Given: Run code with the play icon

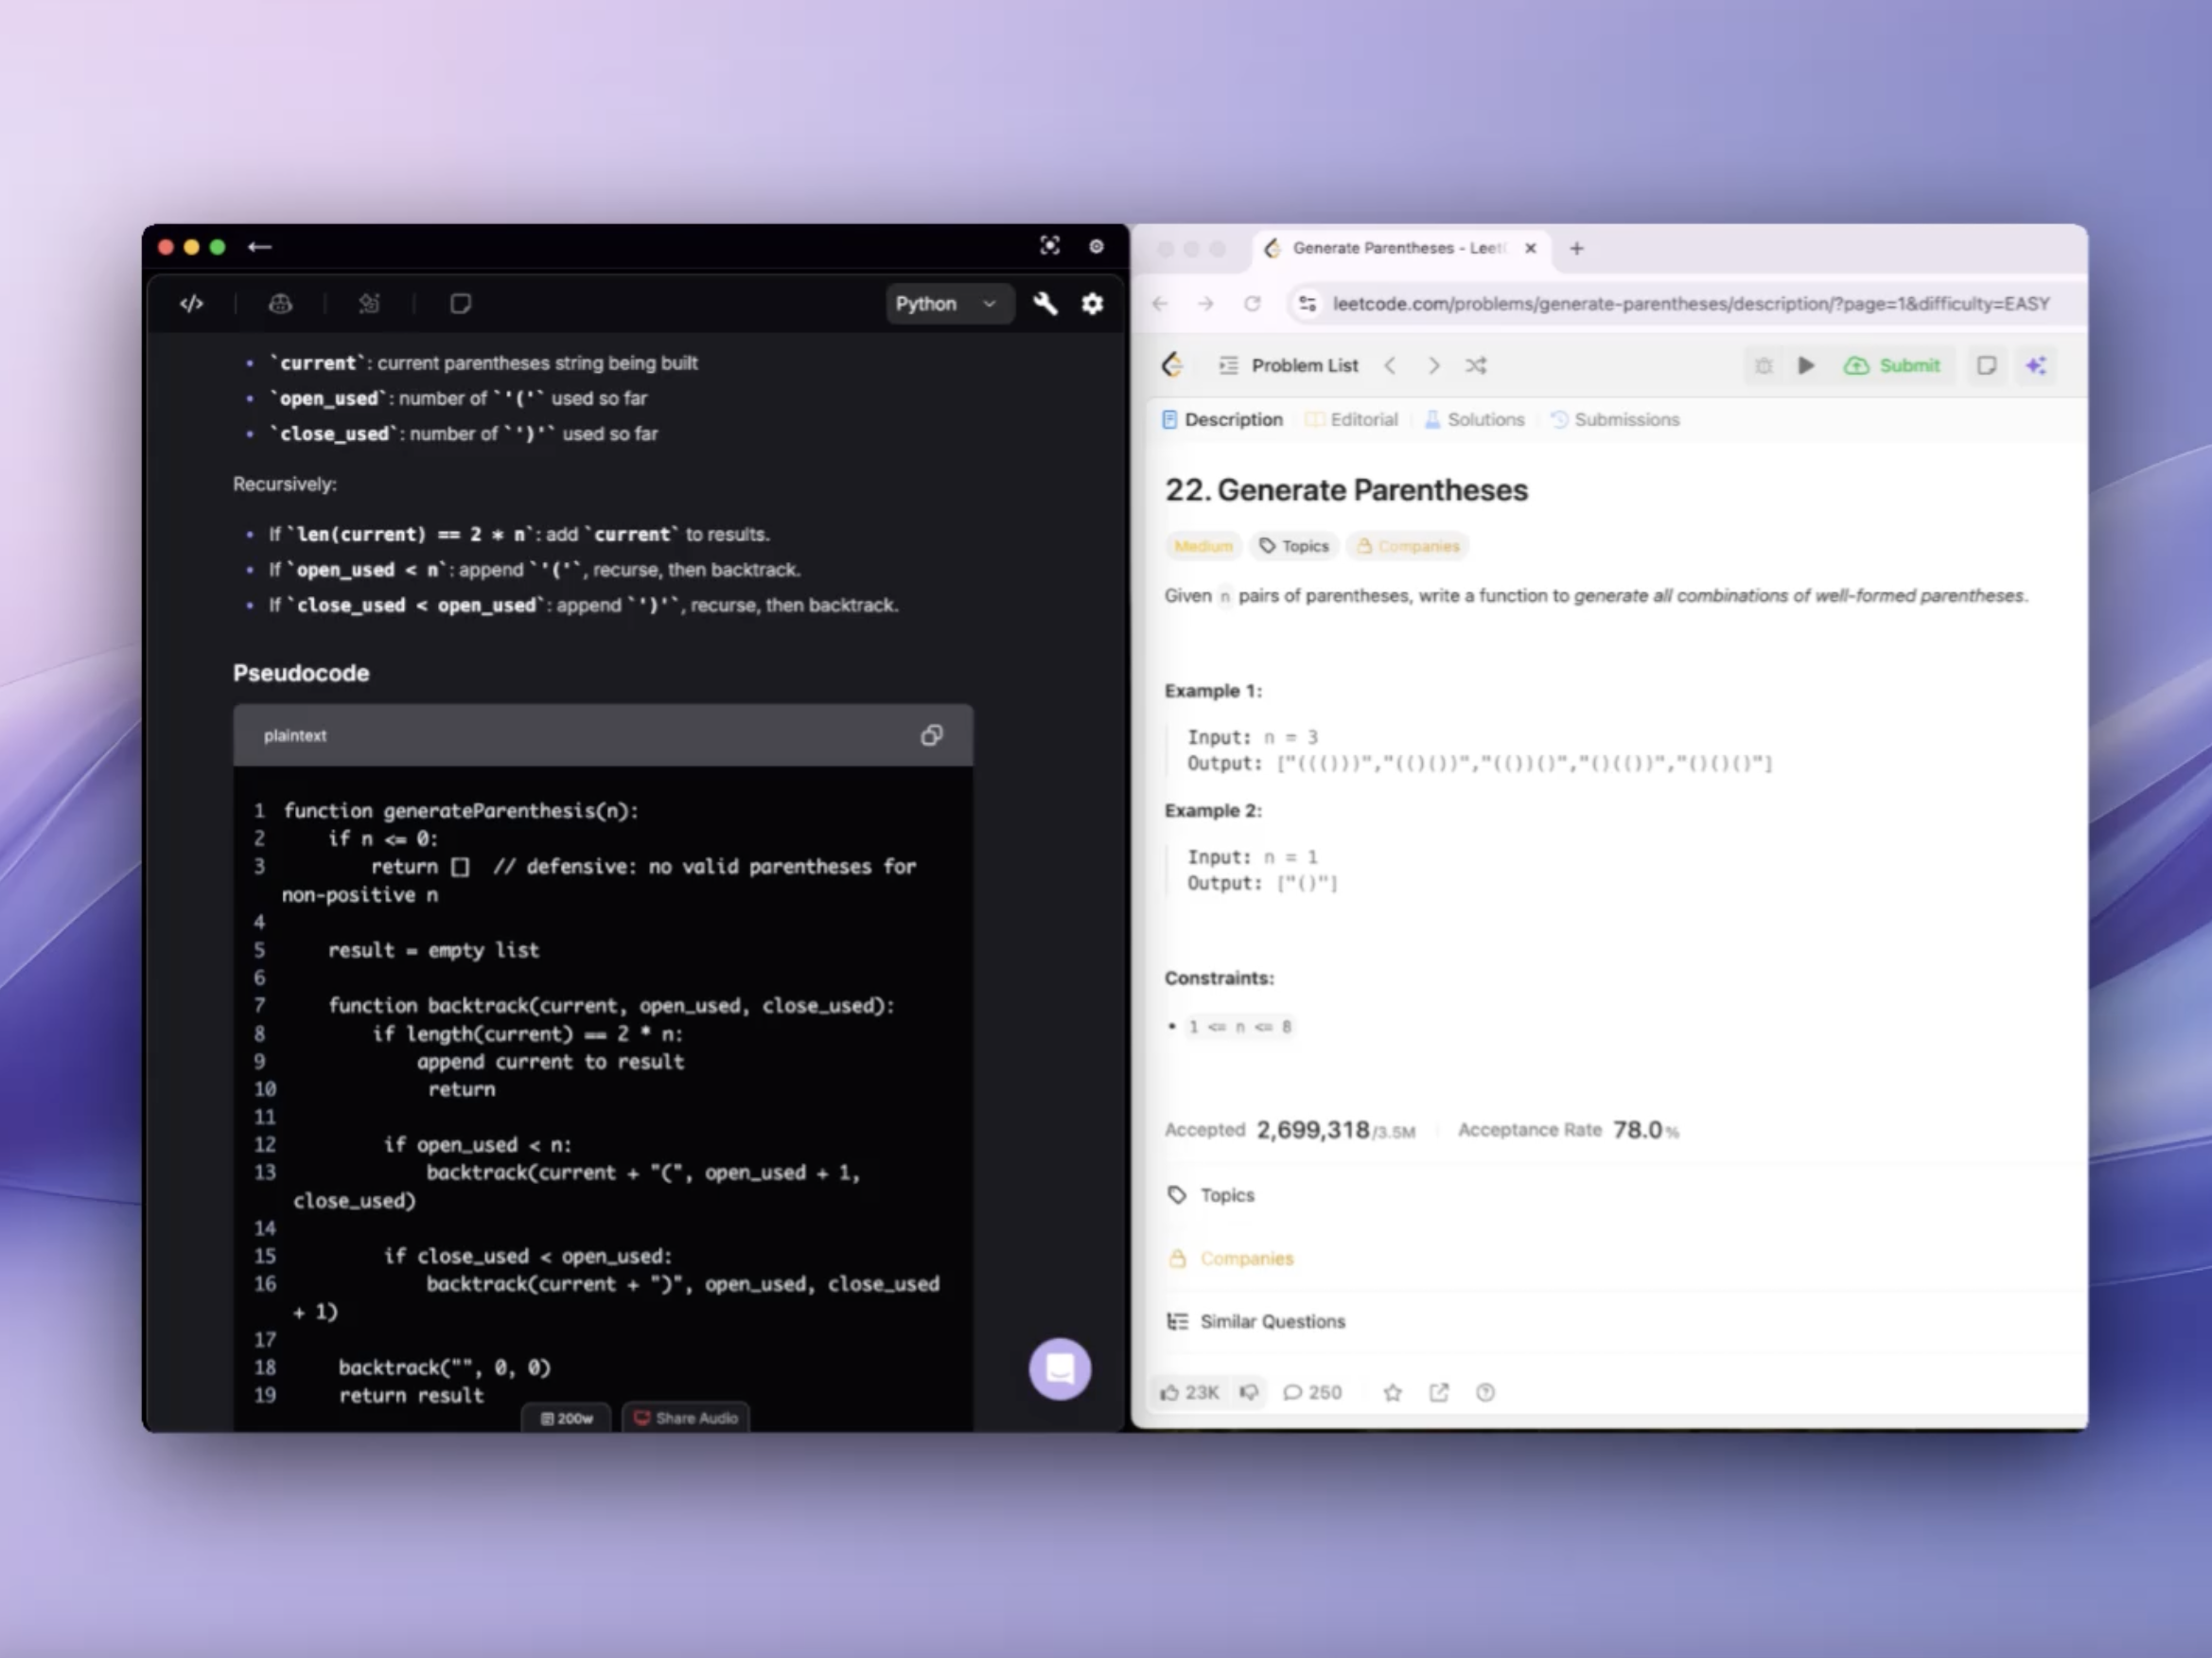Looking at the screenshot, I should tap(1806, 366).
